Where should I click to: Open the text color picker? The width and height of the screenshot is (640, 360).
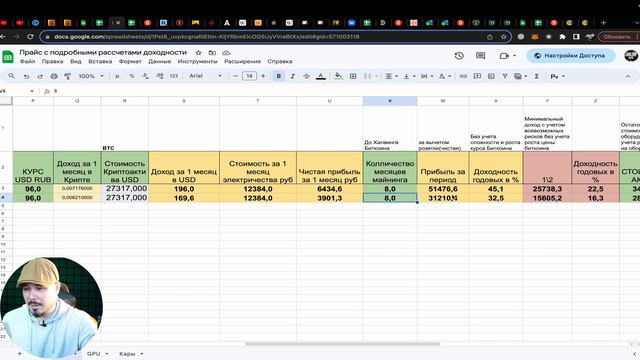[321, 76]
